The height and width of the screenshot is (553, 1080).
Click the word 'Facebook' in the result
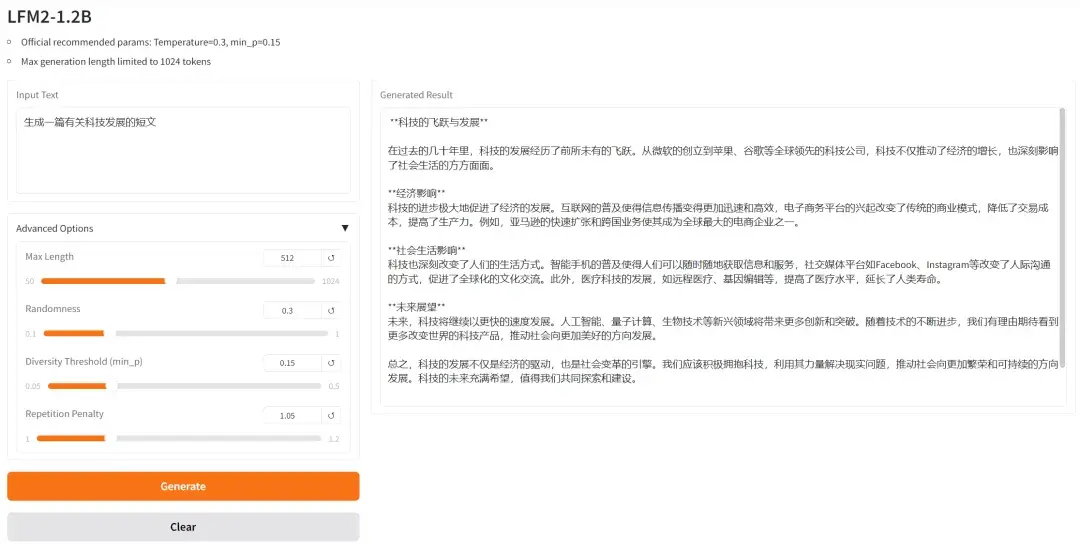point(896,264)
